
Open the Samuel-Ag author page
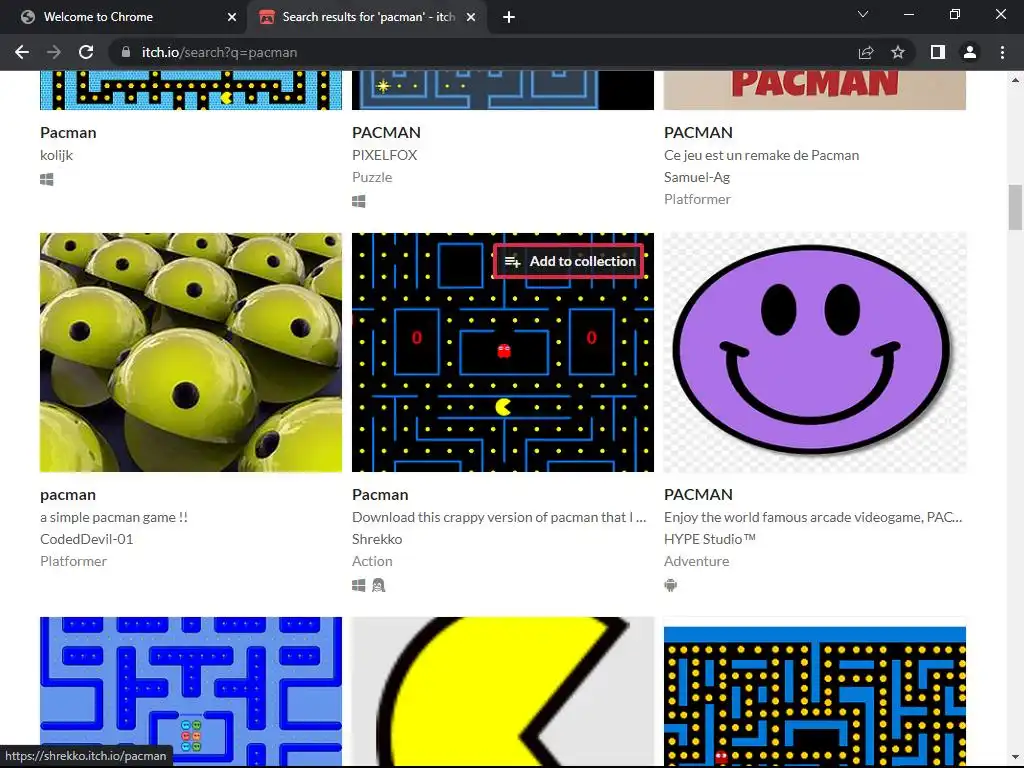click(x=697, y=178)
